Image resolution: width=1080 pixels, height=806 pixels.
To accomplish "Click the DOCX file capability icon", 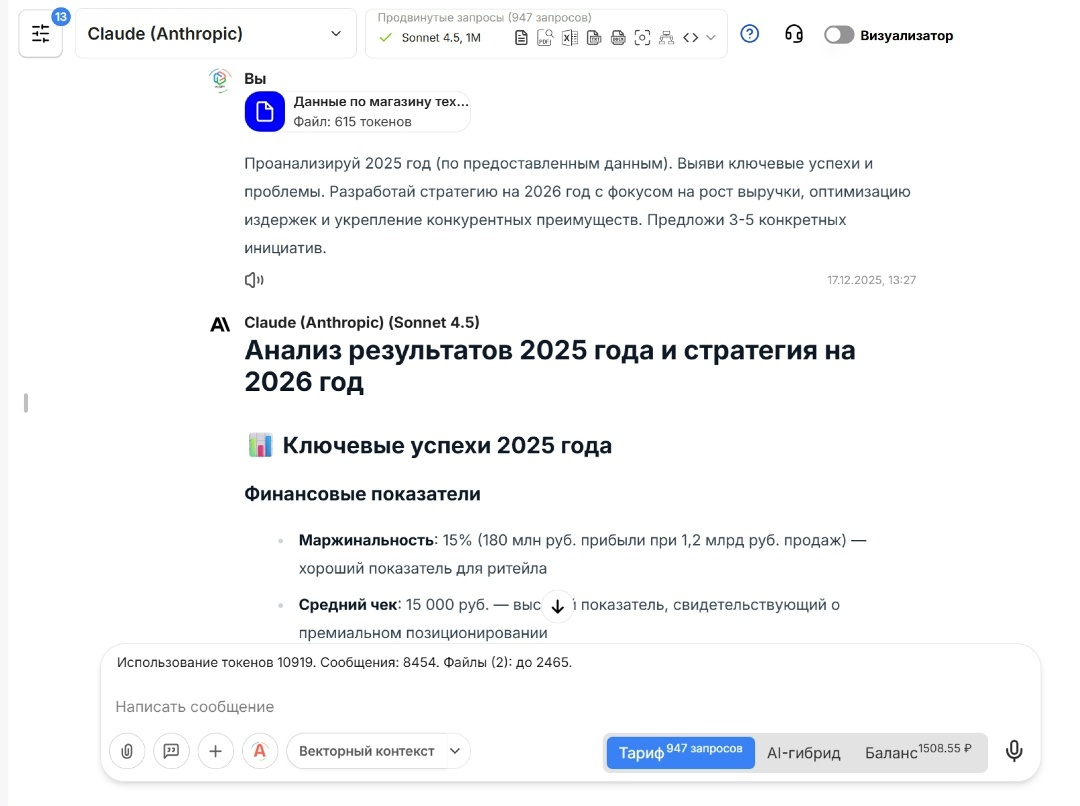I will click(618, 38).
